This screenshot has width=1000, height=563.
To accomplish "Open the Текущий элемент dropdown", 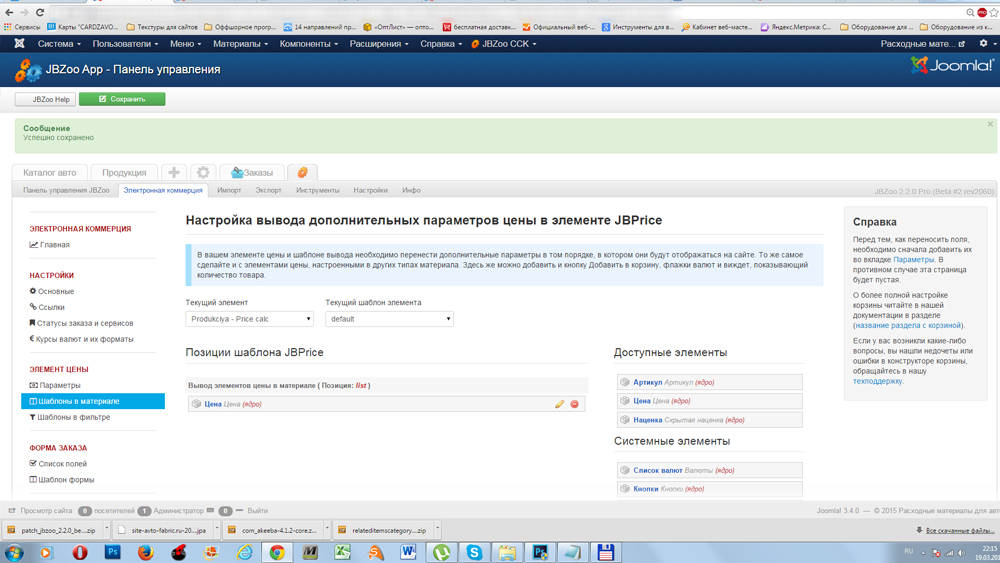I will point(249,319).
